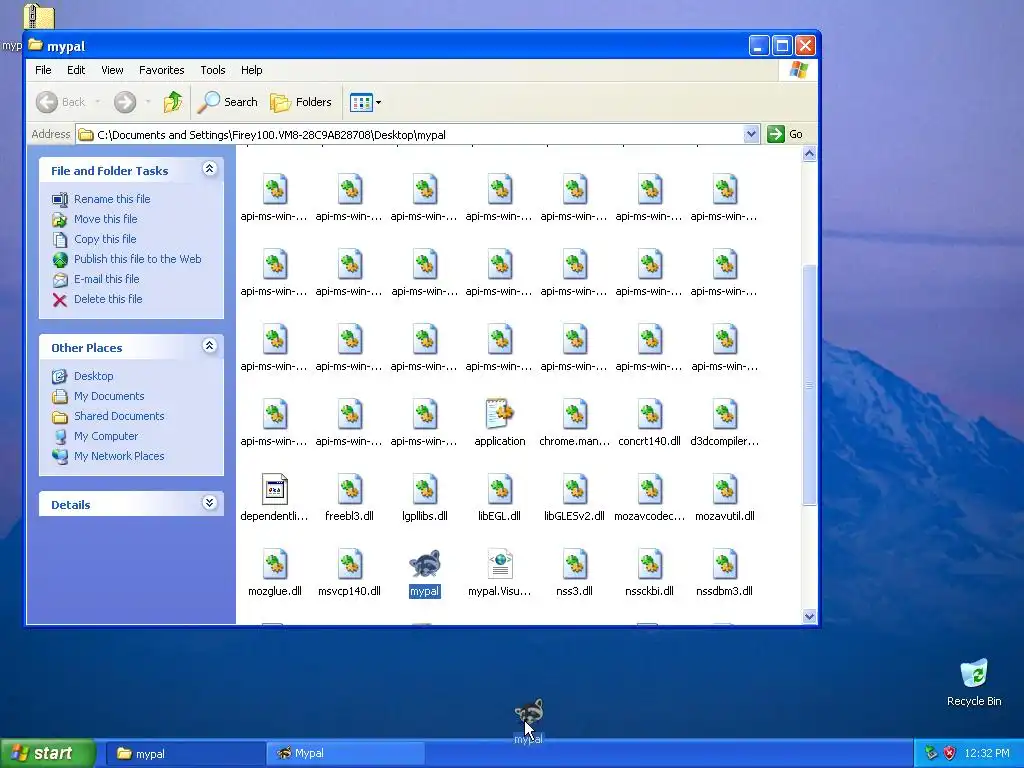Click the Go button beside address bar
The image size is (1024, 768).
click(x=786, y=135)
